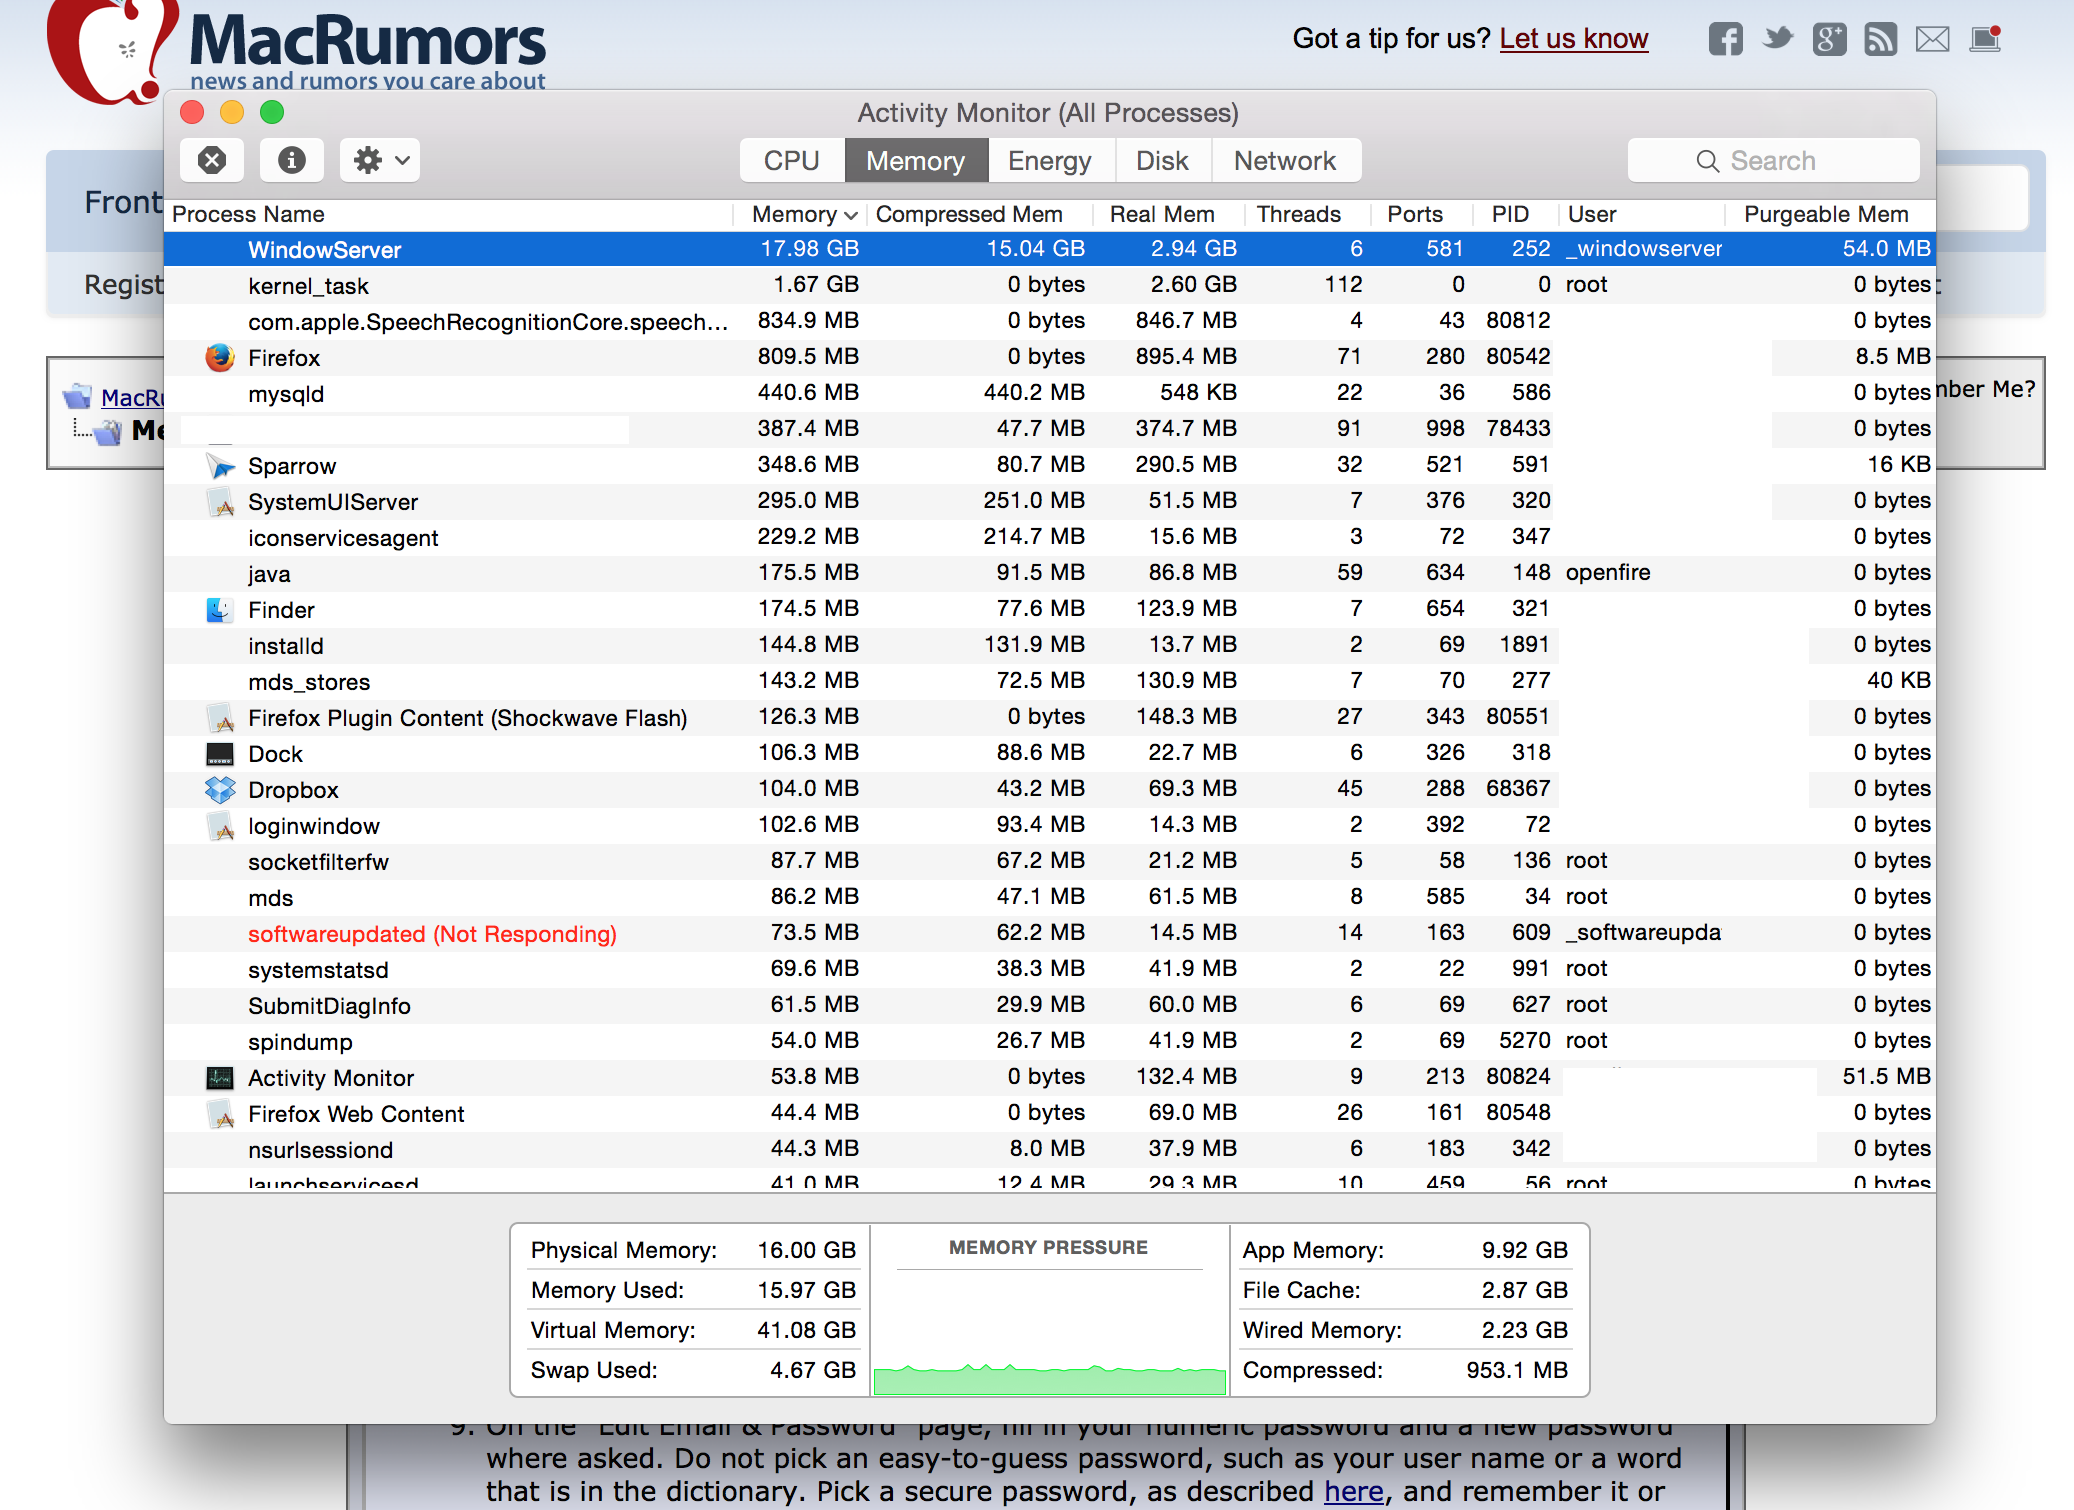Viewport: 2074px width, 1510px height.
Task: Switch to the Energy tab
Action: 1050,160
